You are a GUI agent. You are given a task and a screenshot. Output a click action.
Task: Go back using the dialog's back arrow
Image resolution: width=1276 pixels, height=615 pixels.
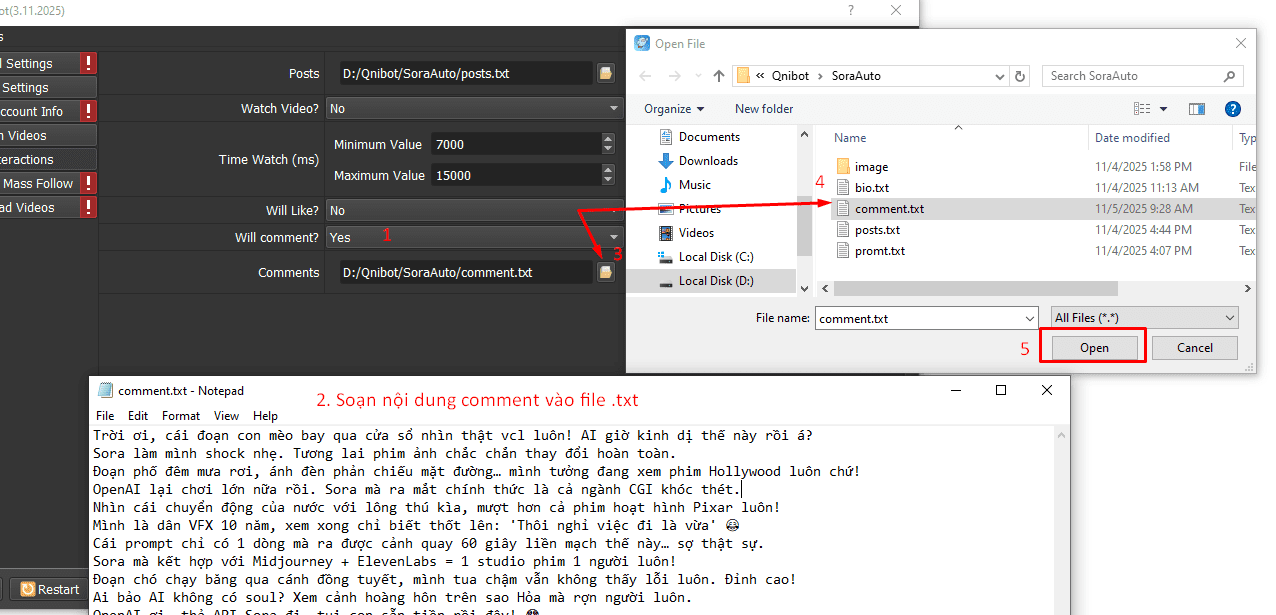pos(645,76)
